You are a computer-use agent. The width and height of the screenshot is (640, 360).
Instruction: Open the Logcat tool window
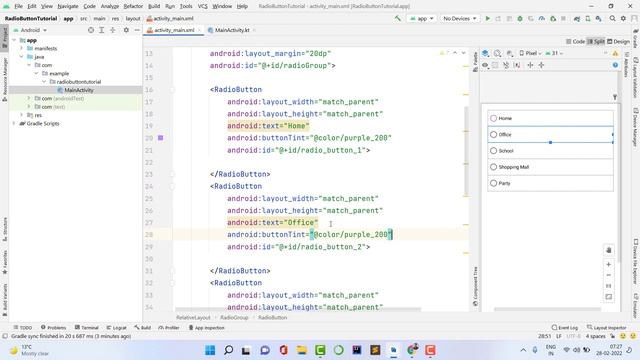pyautogui.click(x=116, y=327)
